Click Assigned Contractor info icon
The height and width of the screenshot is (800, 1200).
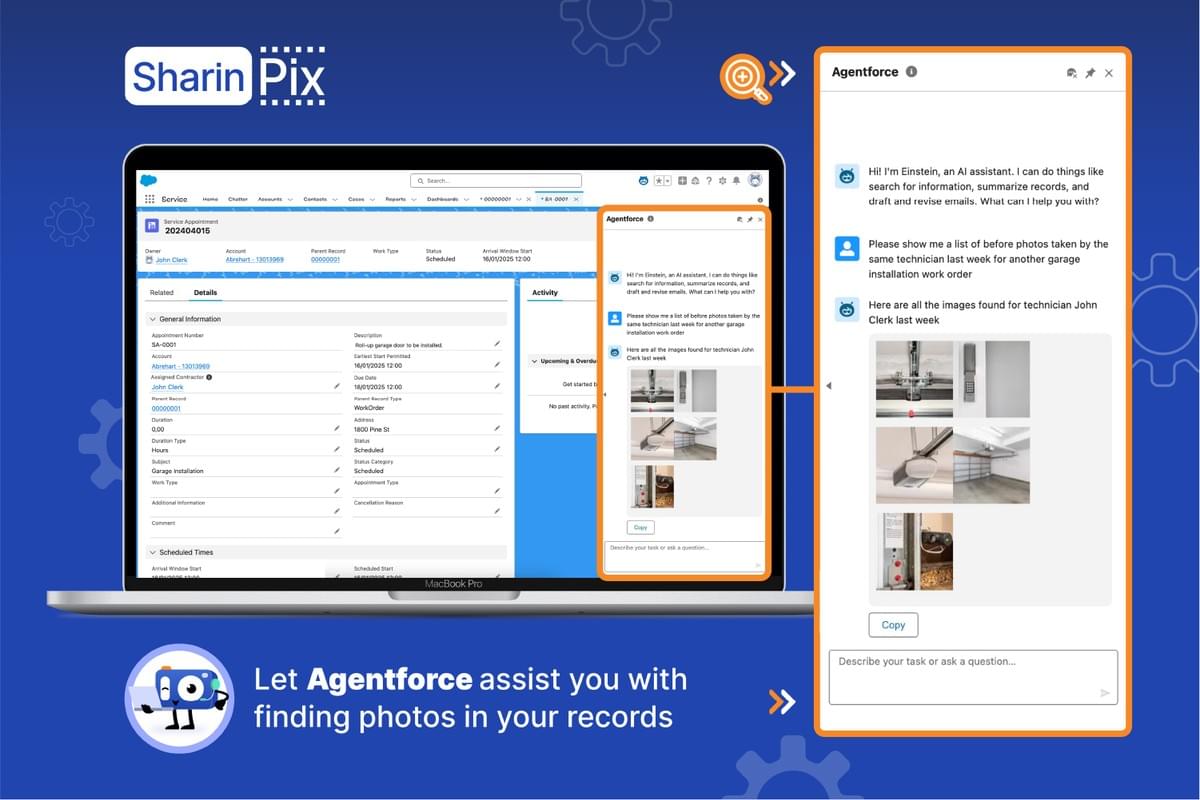coord(209,377)
